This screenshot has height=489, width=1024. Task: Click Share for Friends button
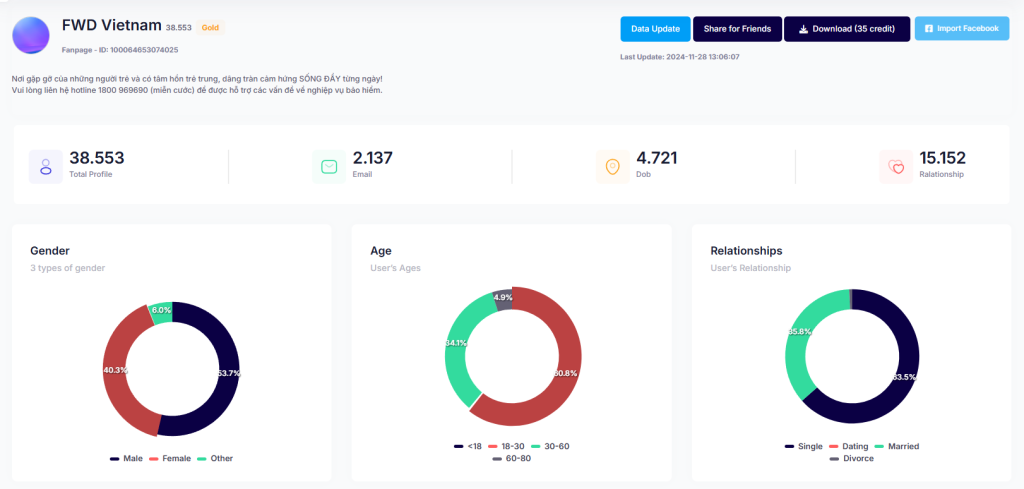tap(737, 29)
